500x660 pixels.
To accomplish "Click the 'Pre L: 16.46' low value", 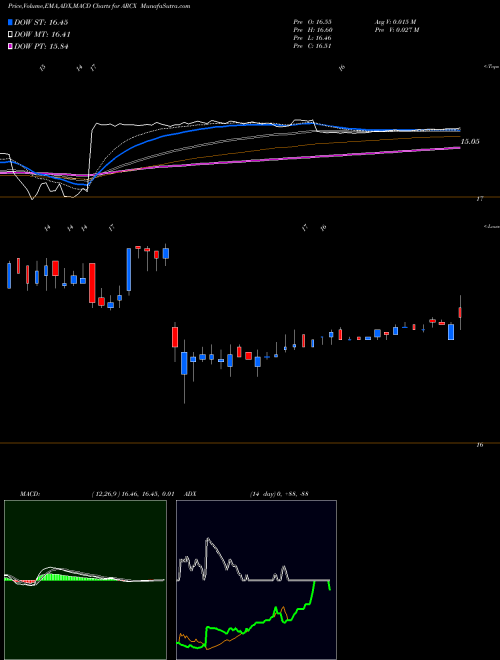I will pyautogui.click(x=313, y=38).
